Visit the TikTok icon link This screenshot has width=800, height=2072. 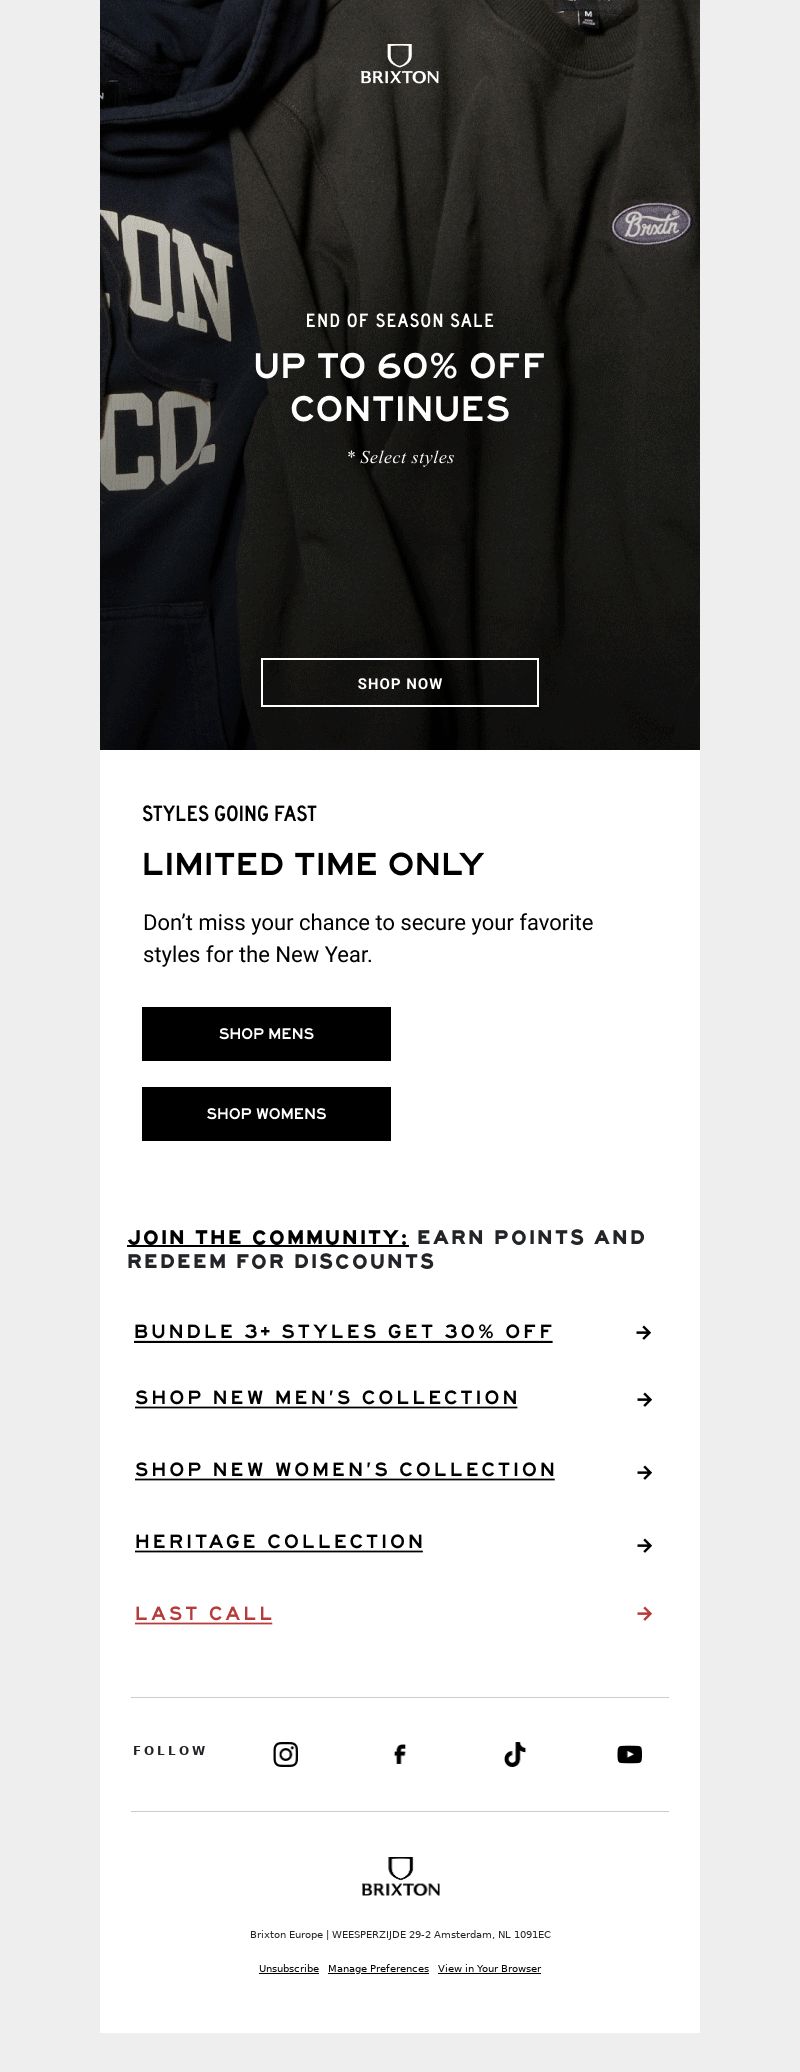[515, 1754]
